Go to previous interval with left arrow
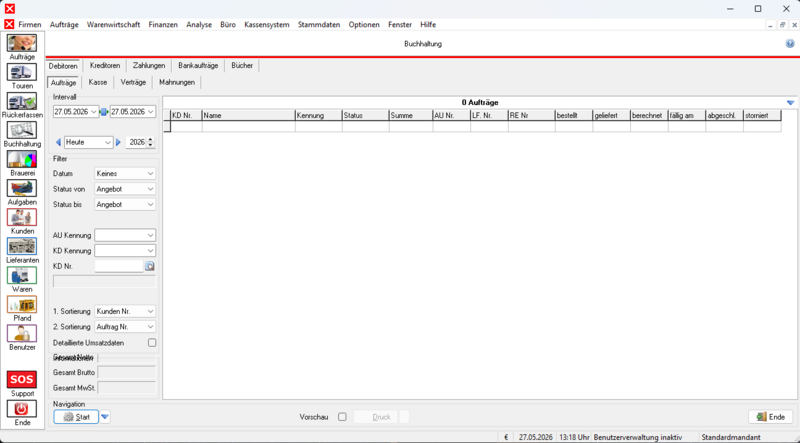800x443 pixels. (x=58, y=142)
